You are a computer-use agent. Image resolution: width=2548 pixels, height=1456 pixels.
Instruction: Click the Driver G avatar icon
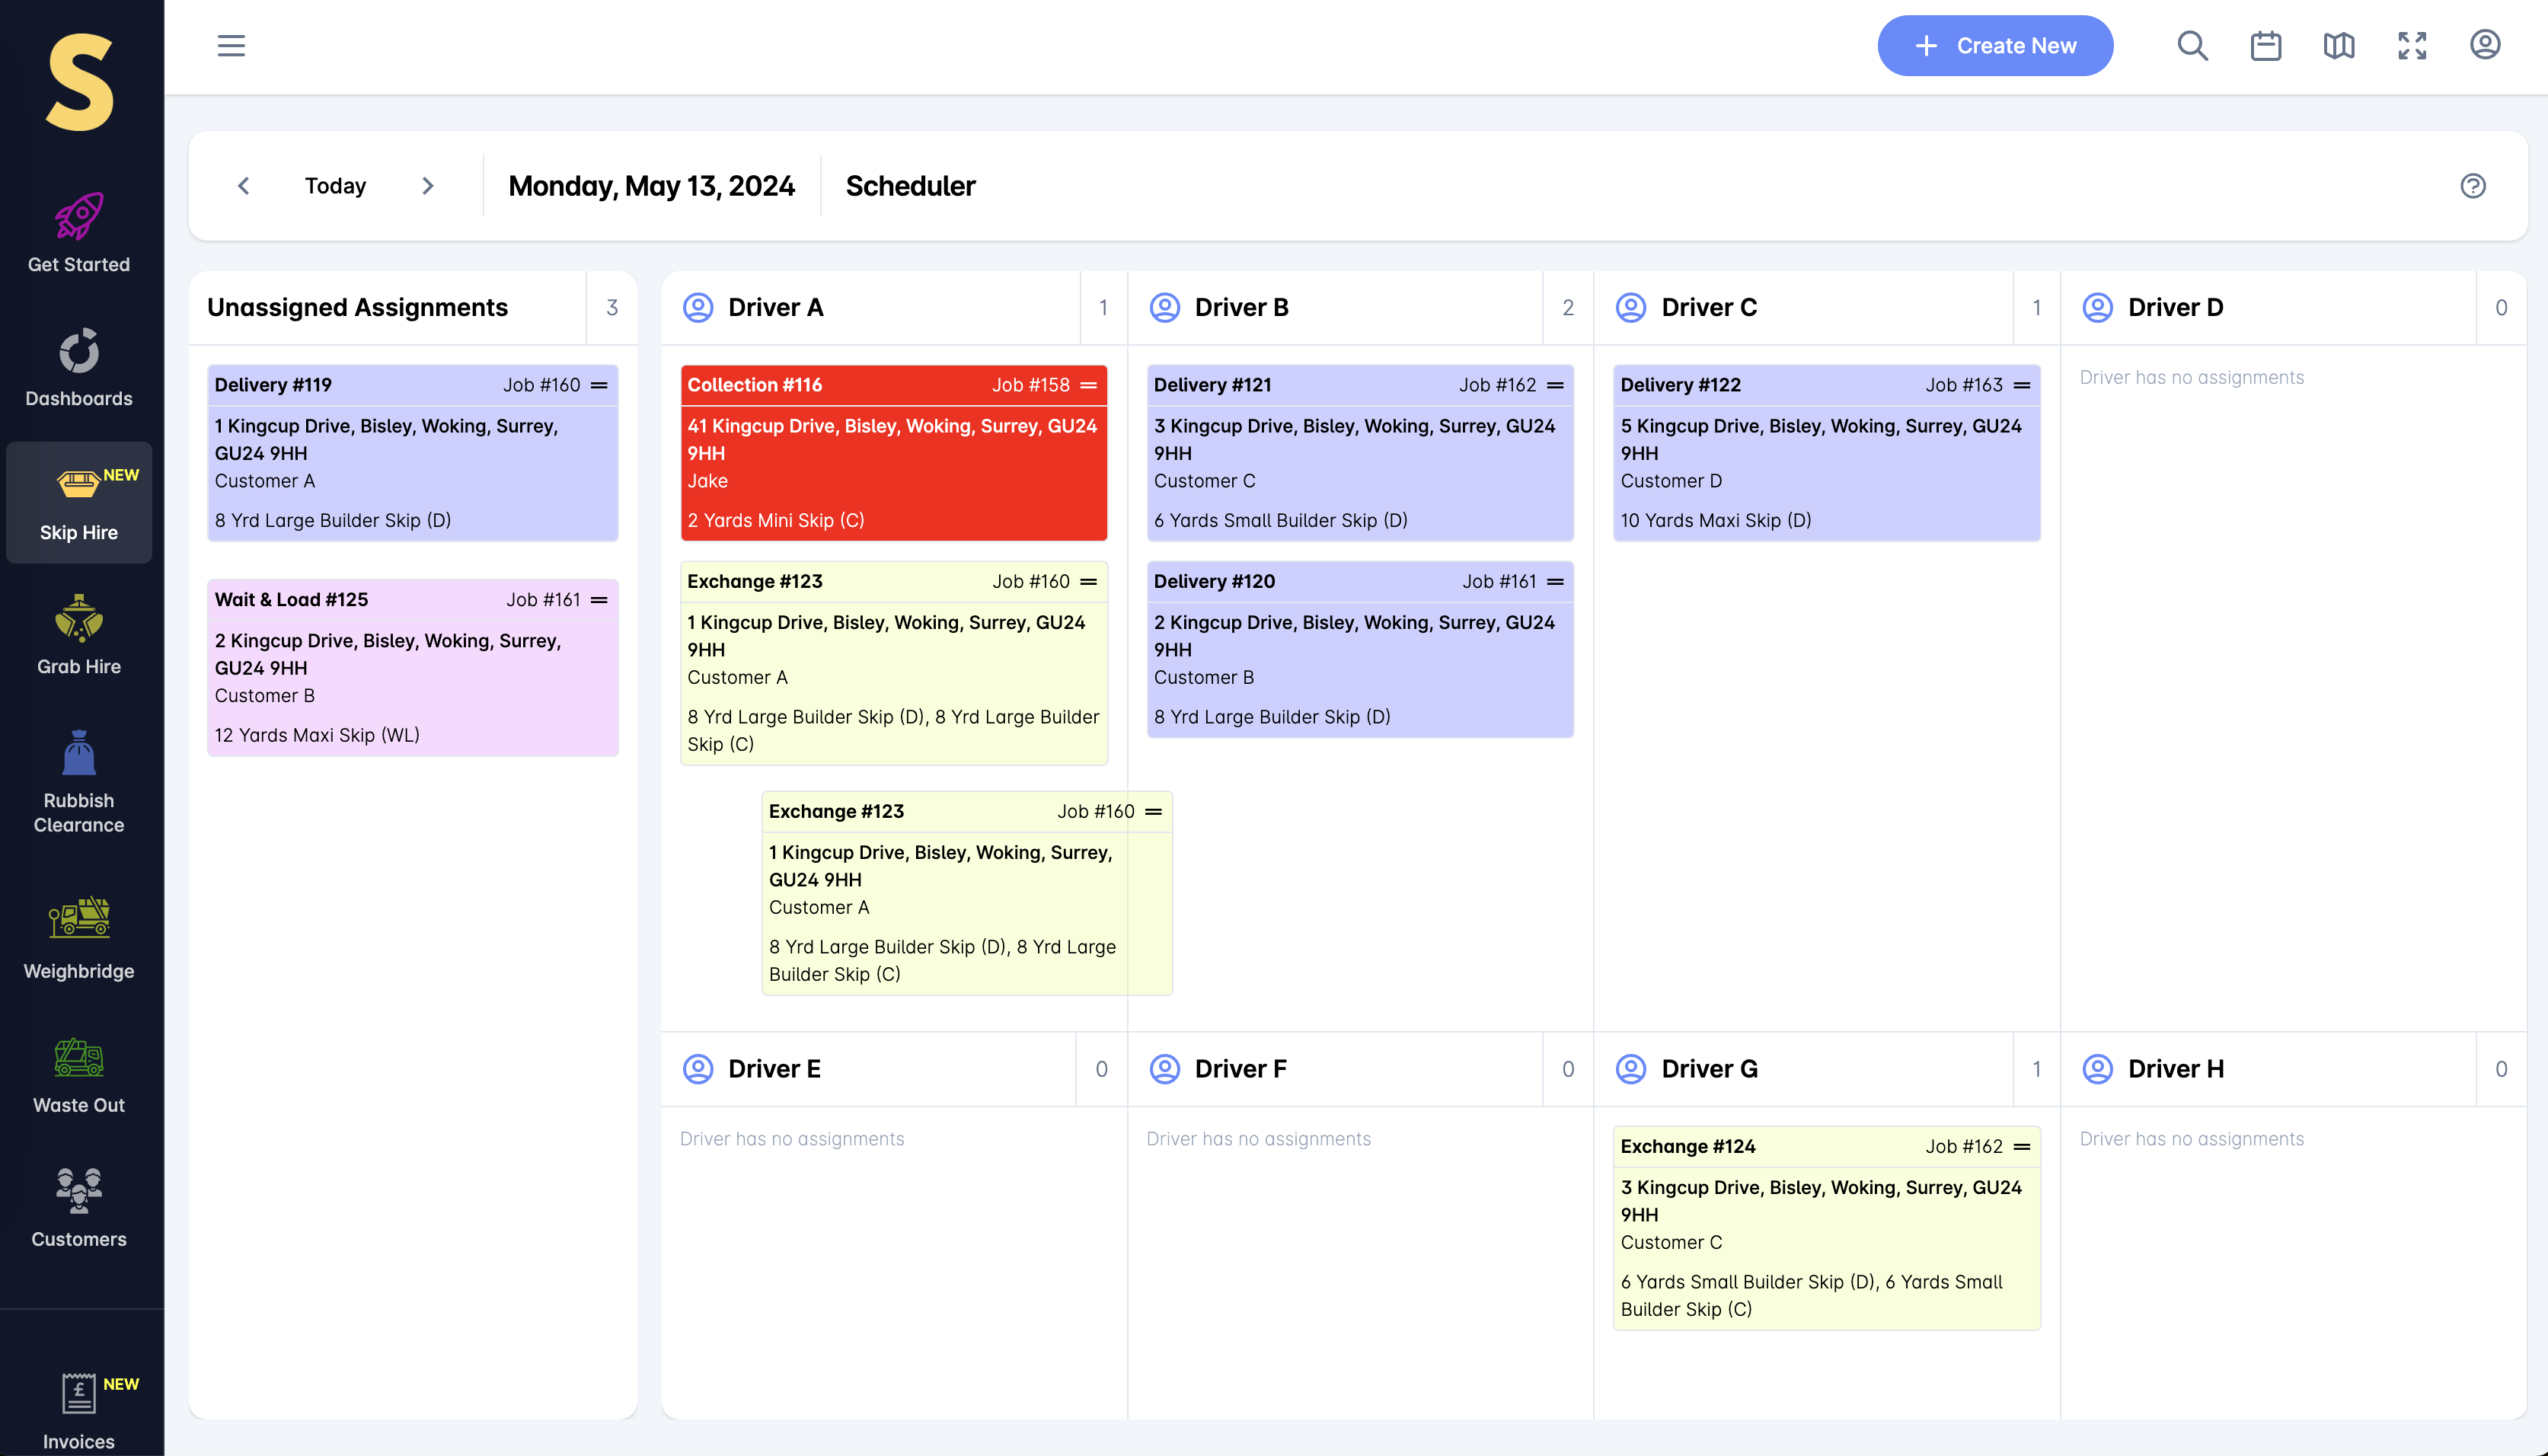point(1630,1069)
